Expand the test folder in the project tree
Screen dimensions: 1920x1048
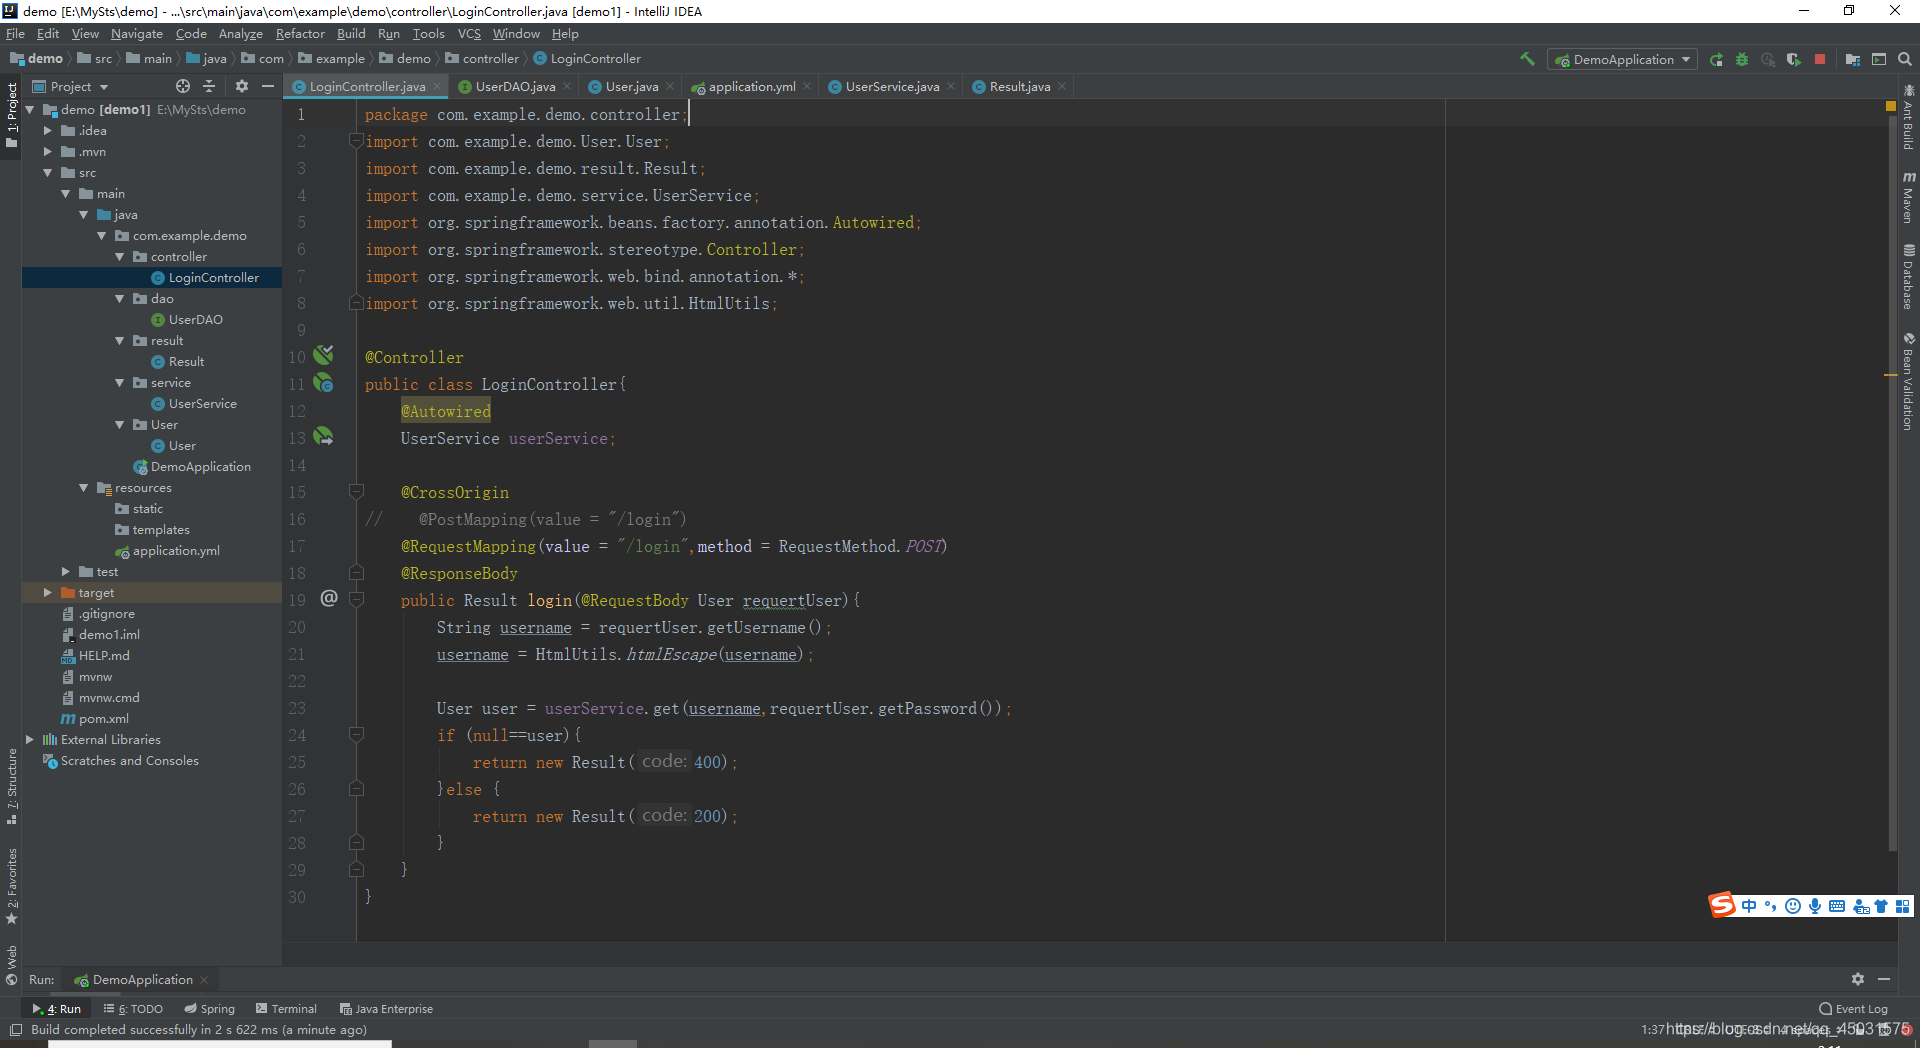pyautogui.click(x=65, y=571)
